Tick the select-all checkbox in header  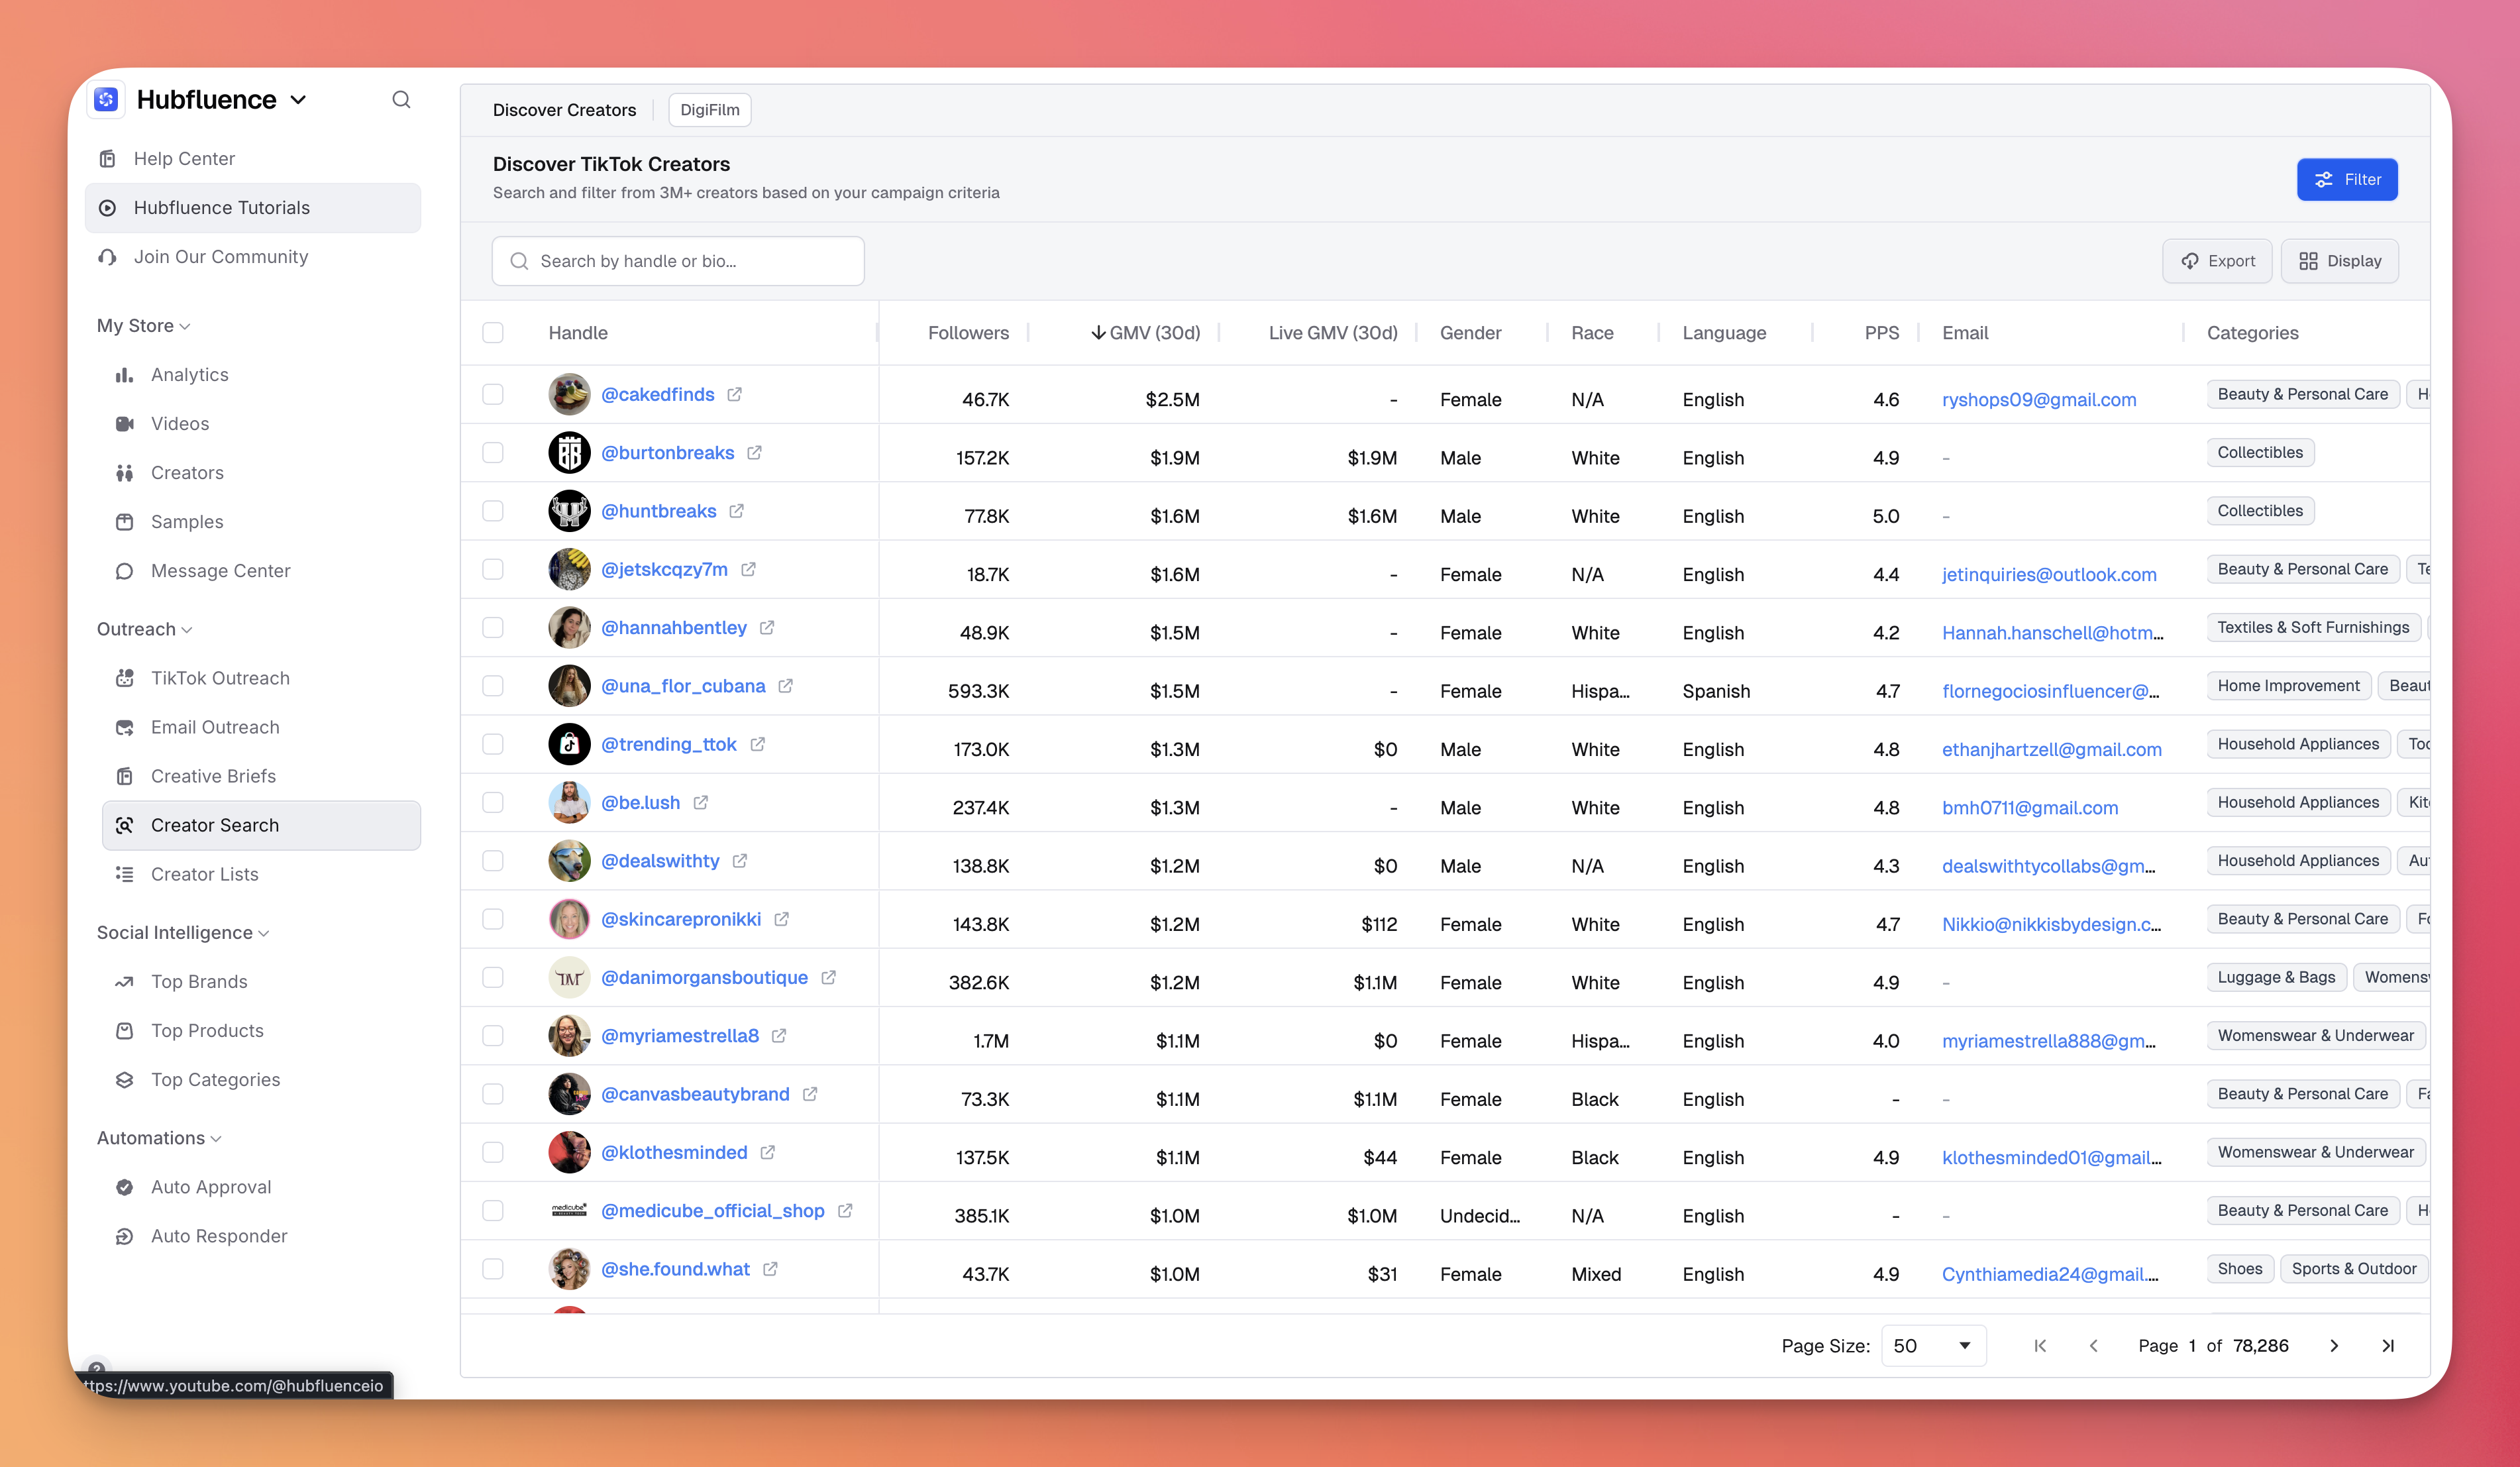point(493,333)
